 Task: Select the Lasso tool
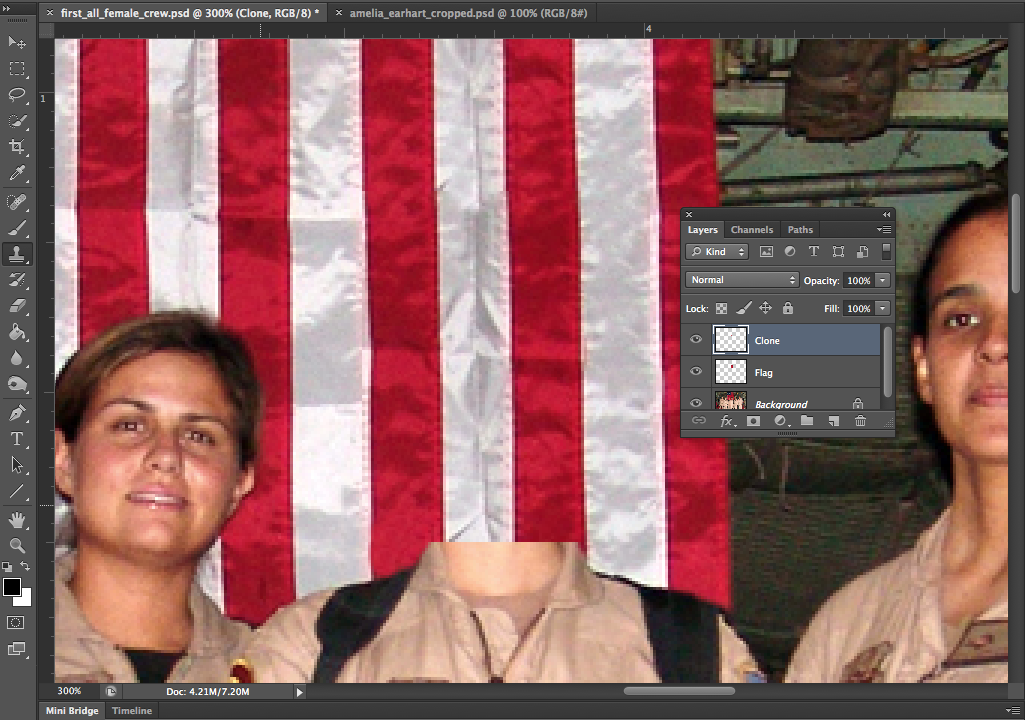(x=17, y=95)
